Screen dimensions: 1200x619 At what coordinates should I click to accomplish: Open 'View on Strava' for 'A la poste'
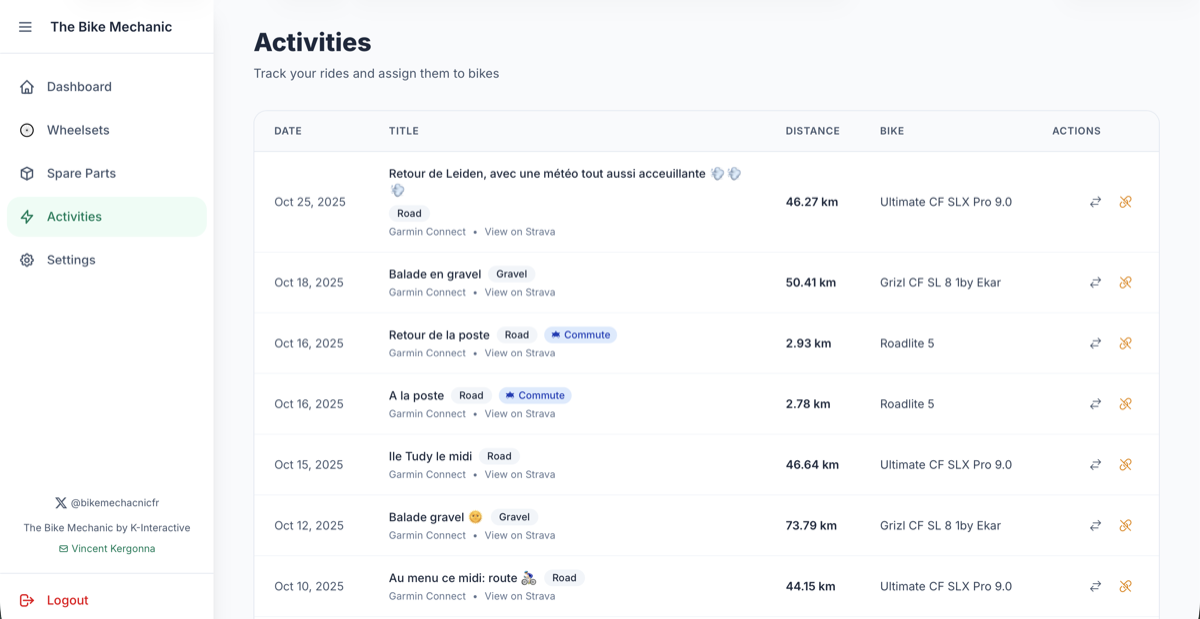point(519,413)
